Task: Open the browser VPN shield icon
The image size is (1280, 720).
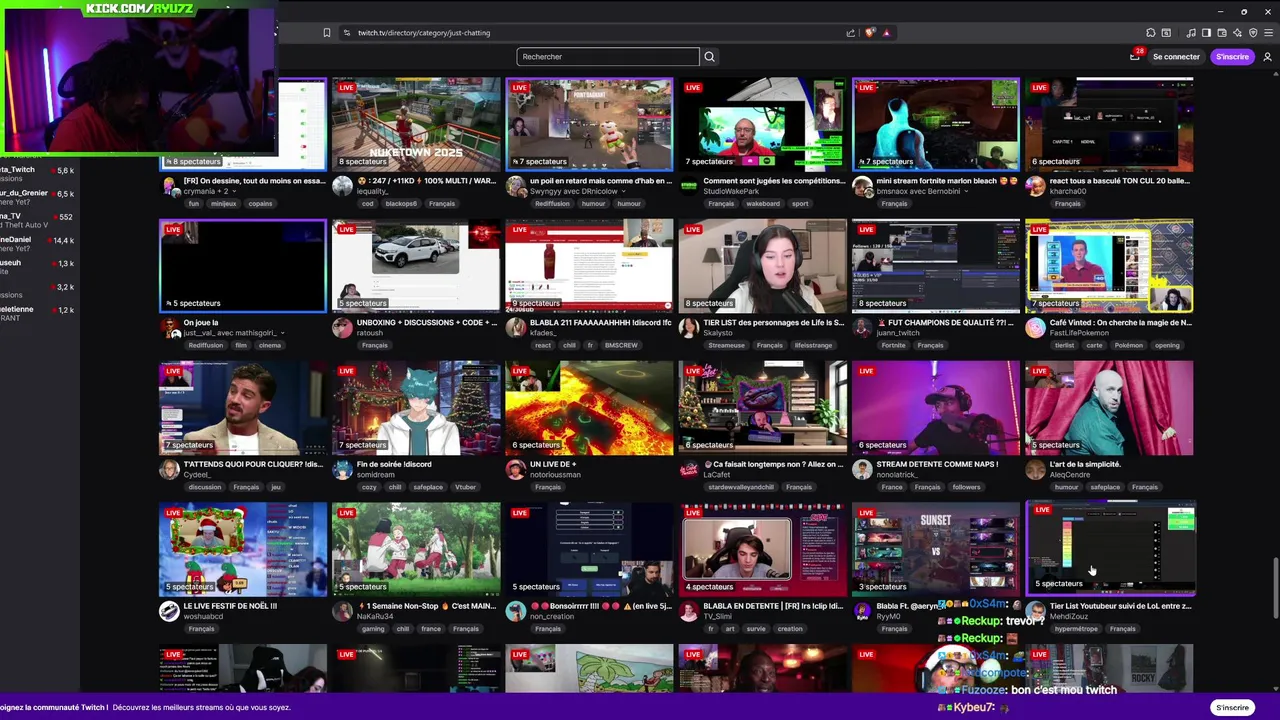Action: [1252, 33]
